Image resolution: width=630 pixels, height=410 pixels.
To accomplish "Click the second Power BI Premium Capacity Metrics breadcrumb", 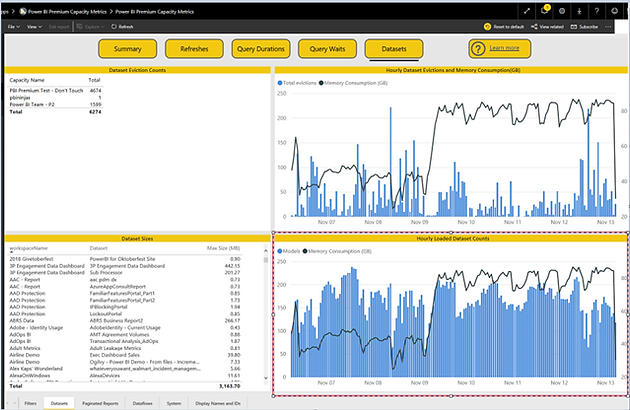I will 154,12.
